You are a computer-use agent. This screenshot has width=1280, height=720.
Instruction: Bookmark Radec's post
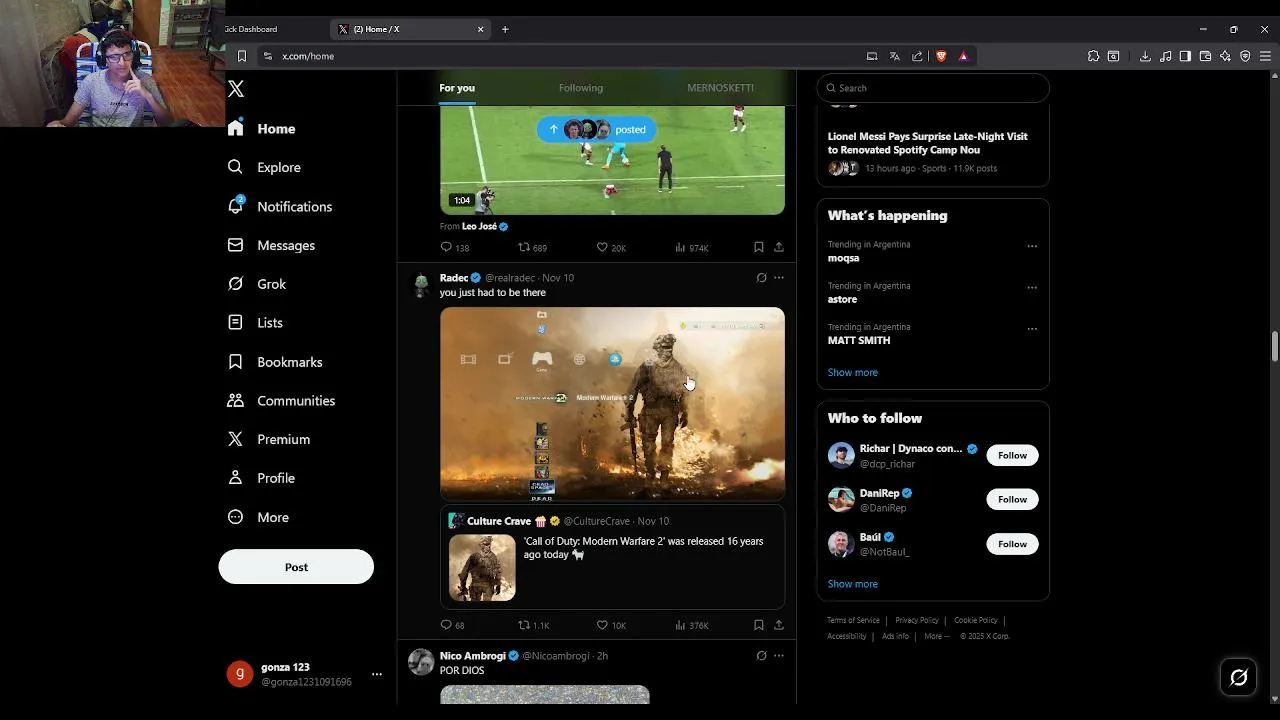tap(759, 625)
